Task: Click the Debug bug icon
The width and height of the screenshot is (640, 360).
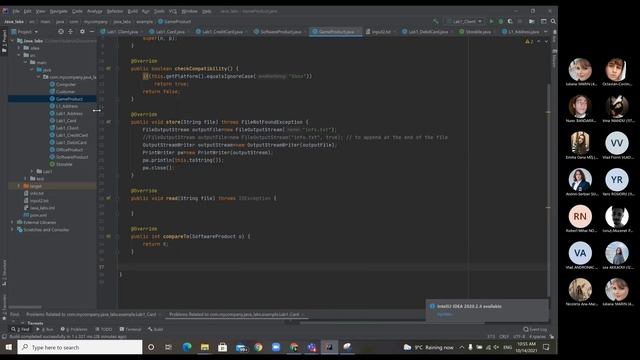Action: 501,21
